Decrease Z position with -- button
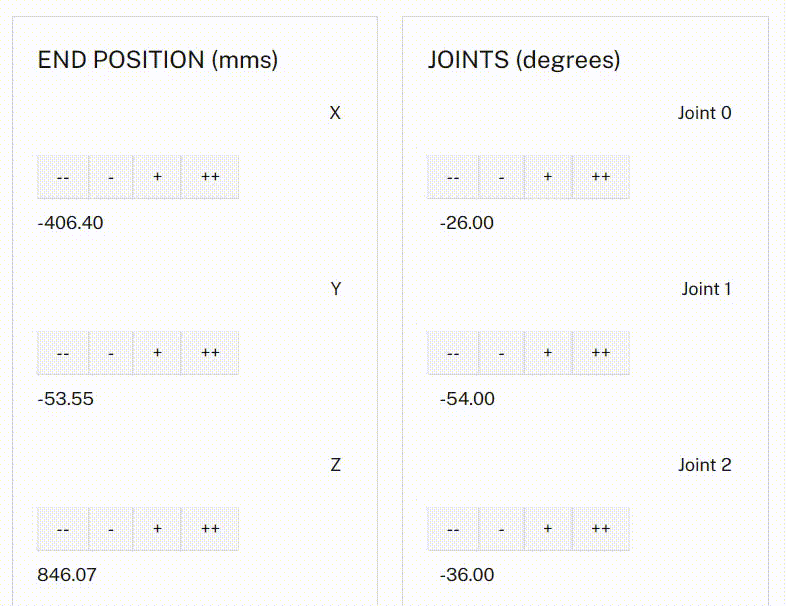786x606 pixels. (x=63, y=529)
